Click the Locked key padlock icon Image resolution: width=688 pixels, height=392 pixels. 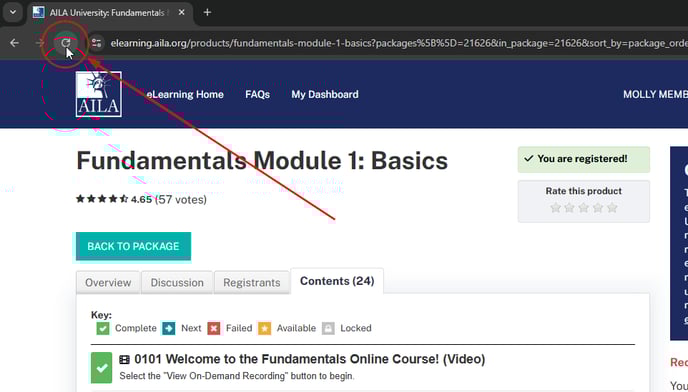328,328
